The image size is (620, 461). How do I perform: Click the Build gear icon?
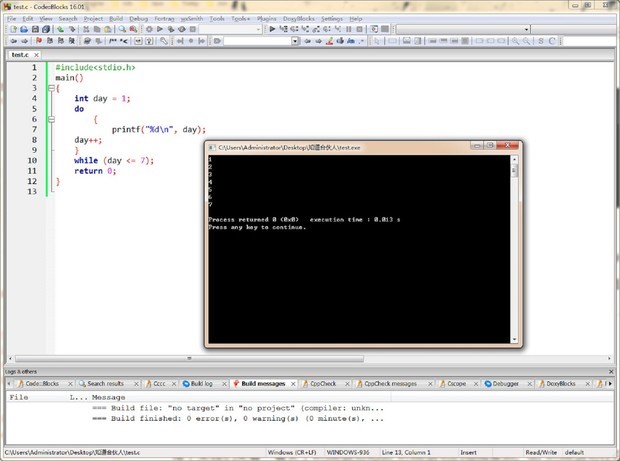(149, 29)
